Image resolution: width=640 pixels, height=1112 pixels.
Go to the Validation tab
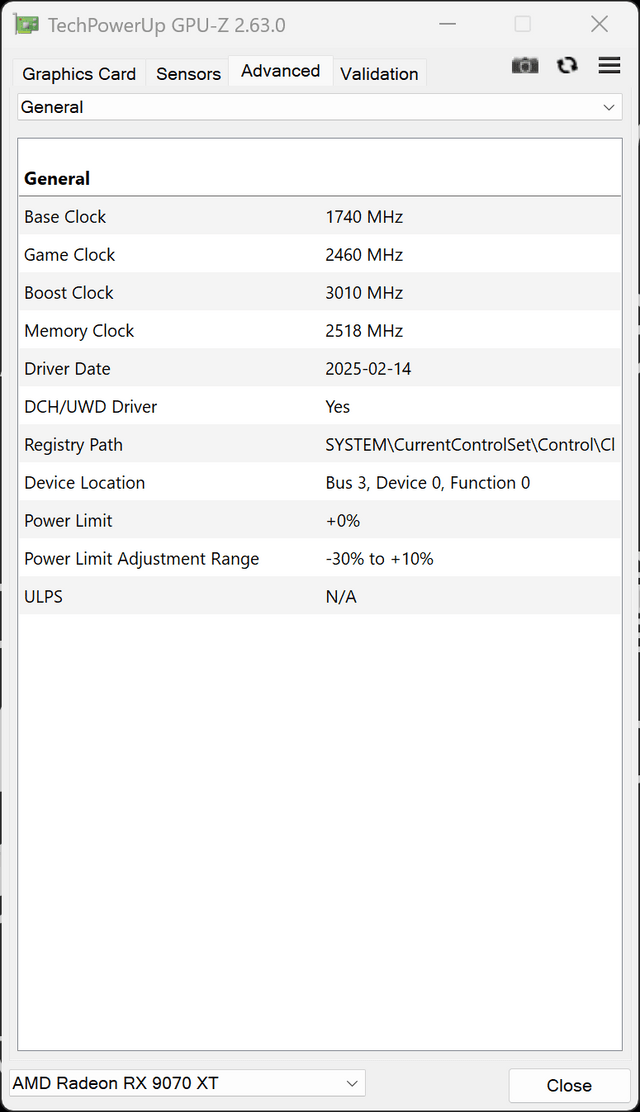pyautogui.click(x=379, y=74)
